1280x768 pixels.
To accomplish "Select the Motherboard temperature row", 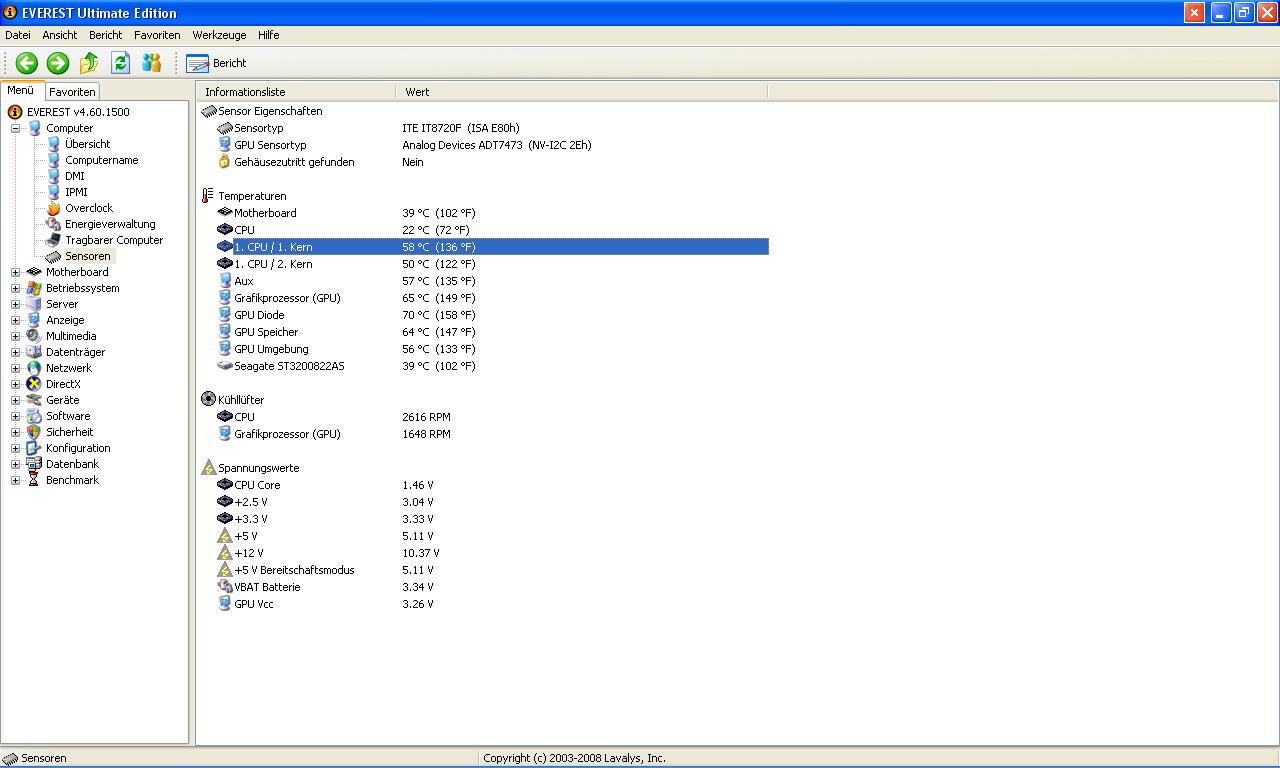I will (x=483, y=213).
